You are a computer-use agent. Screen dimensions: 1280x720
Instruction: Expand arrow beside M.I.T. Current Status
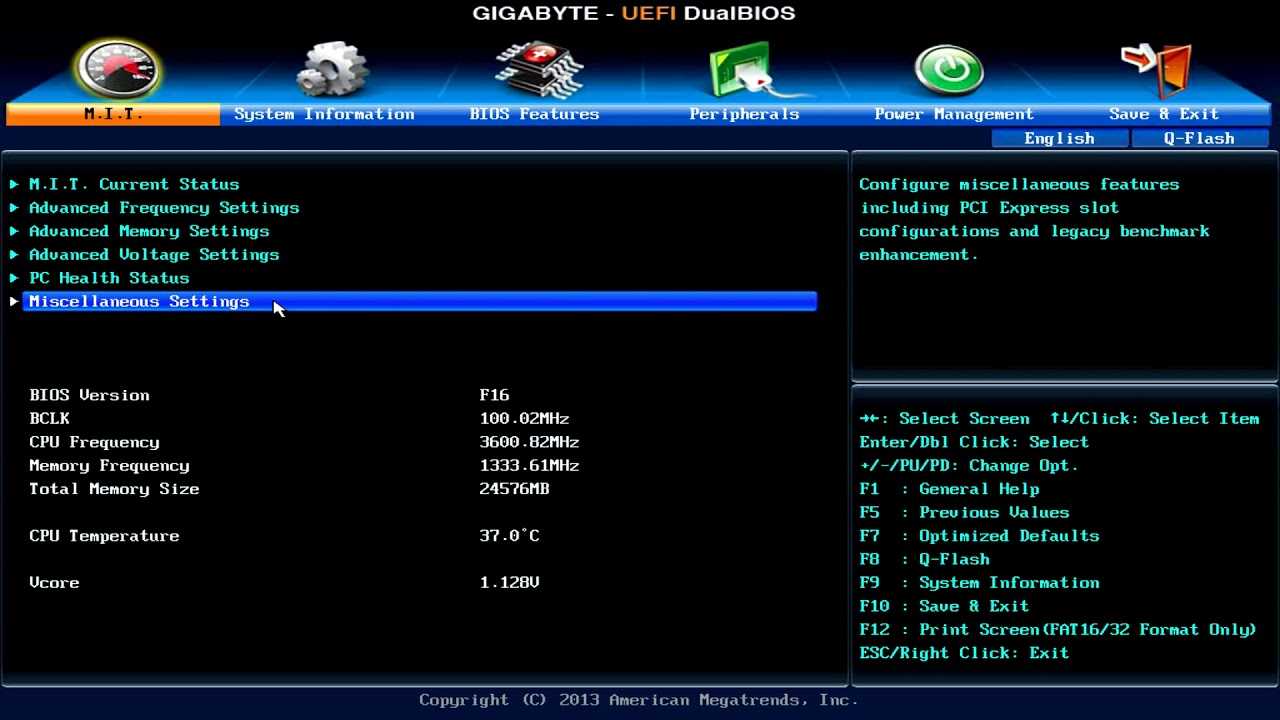14,184
